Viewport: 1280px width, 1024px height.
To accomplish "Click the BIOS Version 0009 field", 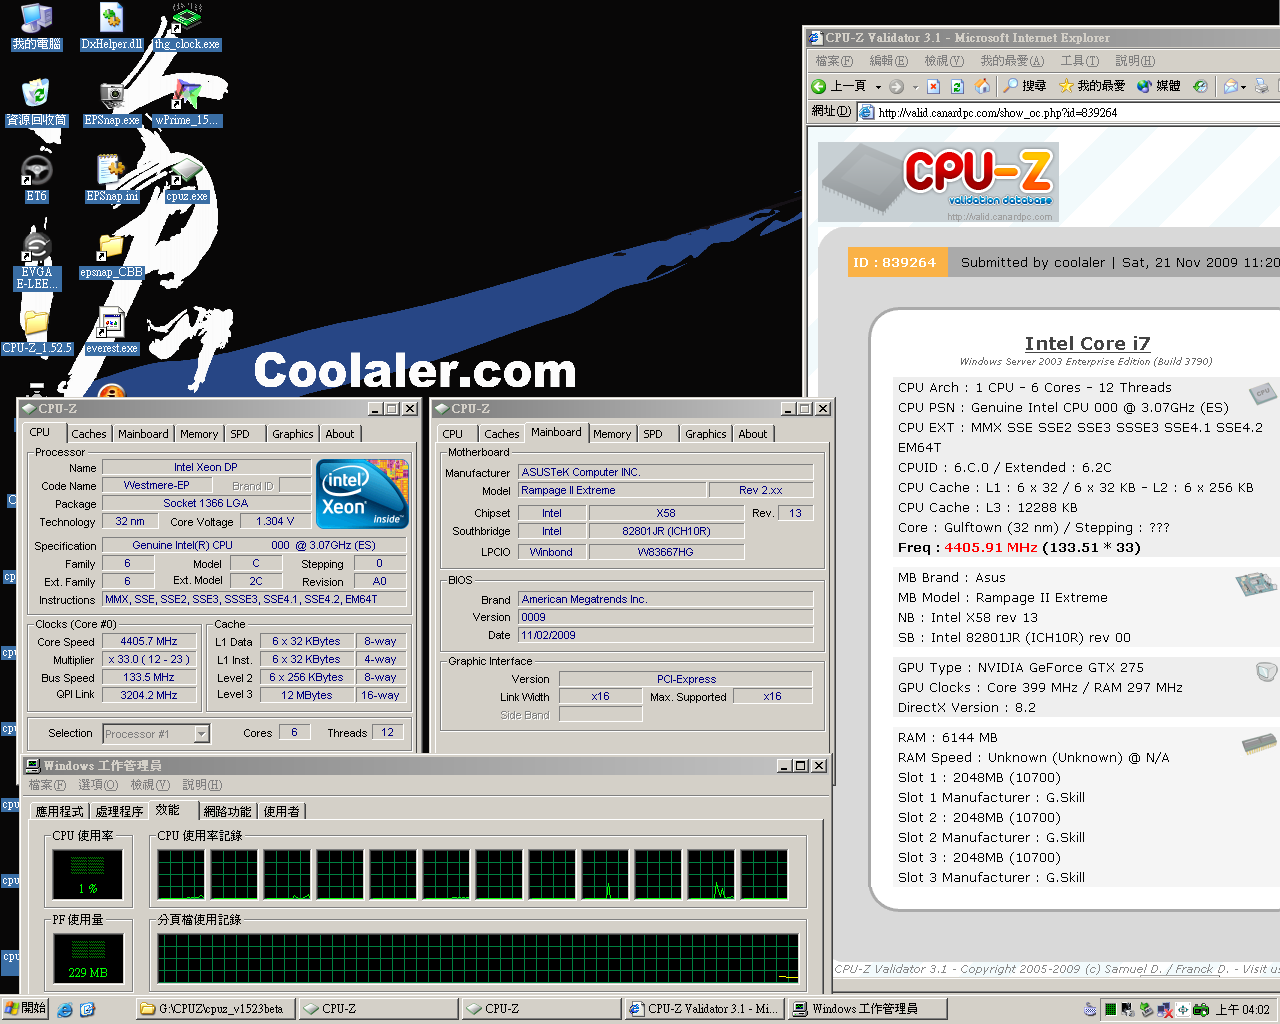I will 665,617.
